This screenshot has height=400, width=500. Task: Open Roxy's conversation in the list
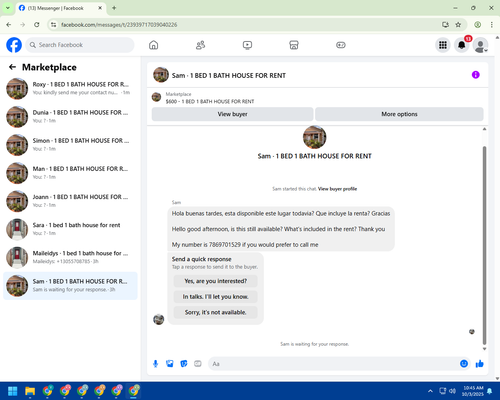[x=70, y=89]
